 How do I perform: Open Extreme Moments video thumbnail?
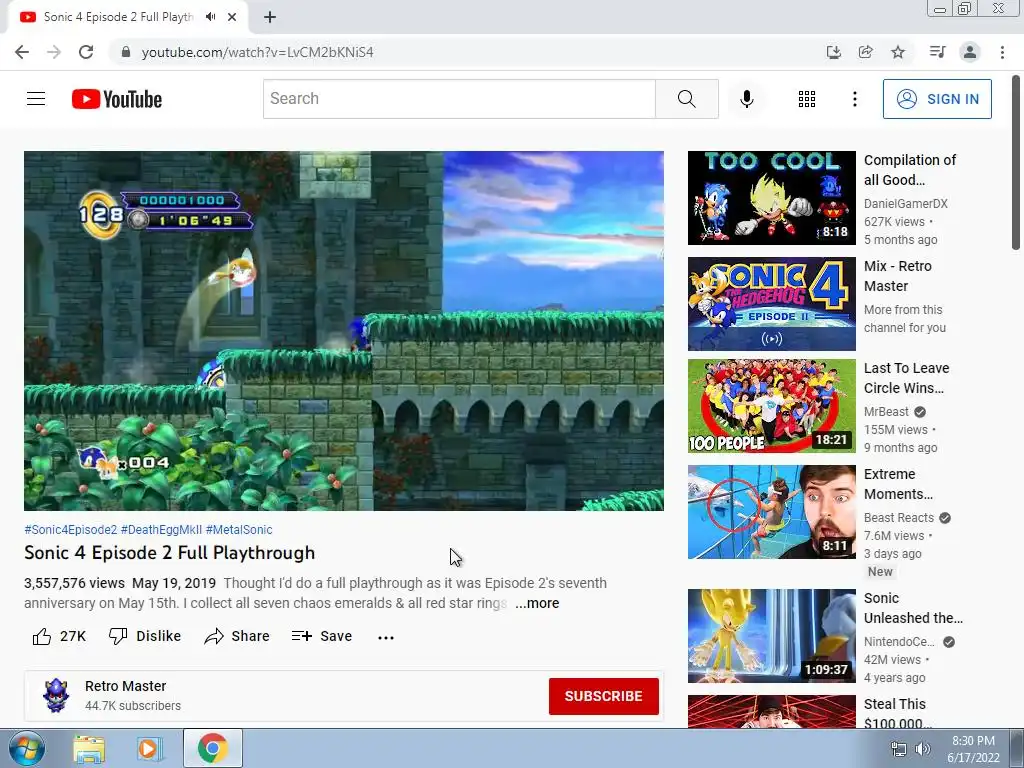coord(771,511)
